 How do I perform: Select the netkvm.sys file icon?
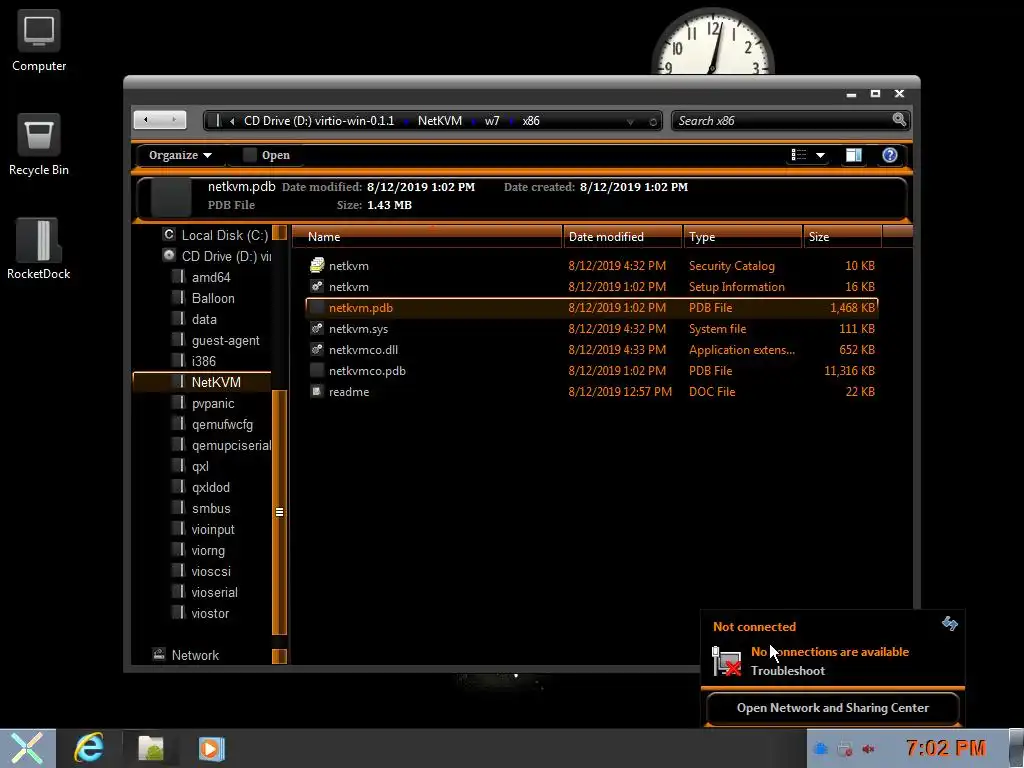pos(317,328)
